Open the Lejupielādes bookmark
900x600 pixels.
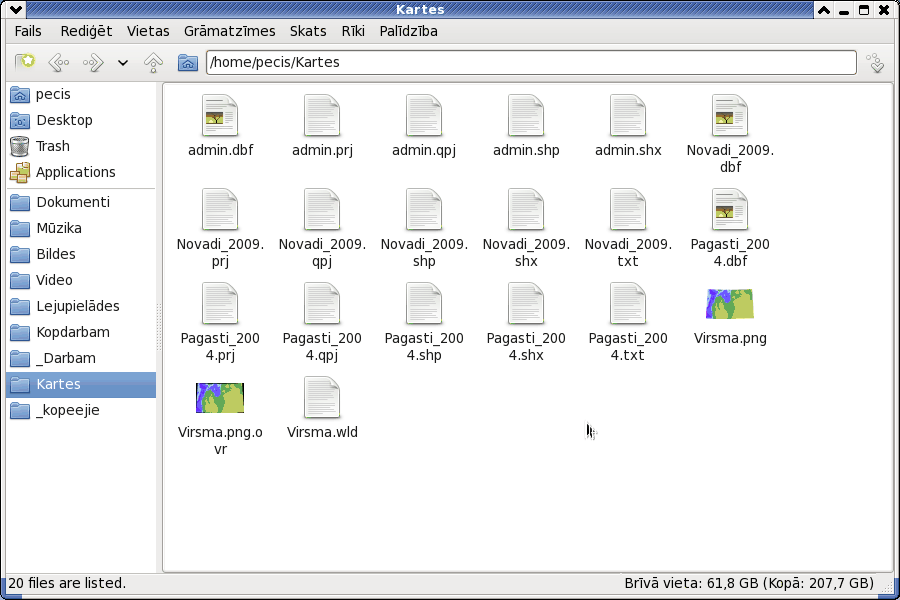tap(81, 306)
